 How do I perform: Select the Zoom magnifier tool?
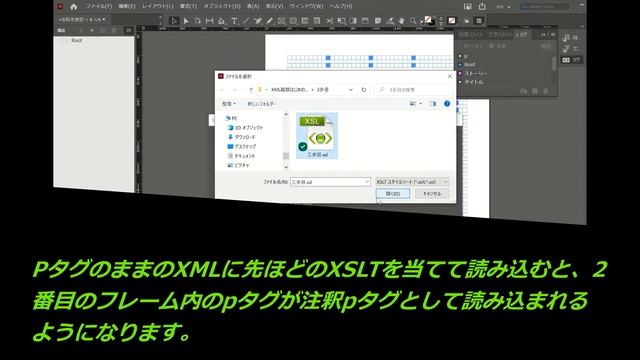click(x=413, y=21)
